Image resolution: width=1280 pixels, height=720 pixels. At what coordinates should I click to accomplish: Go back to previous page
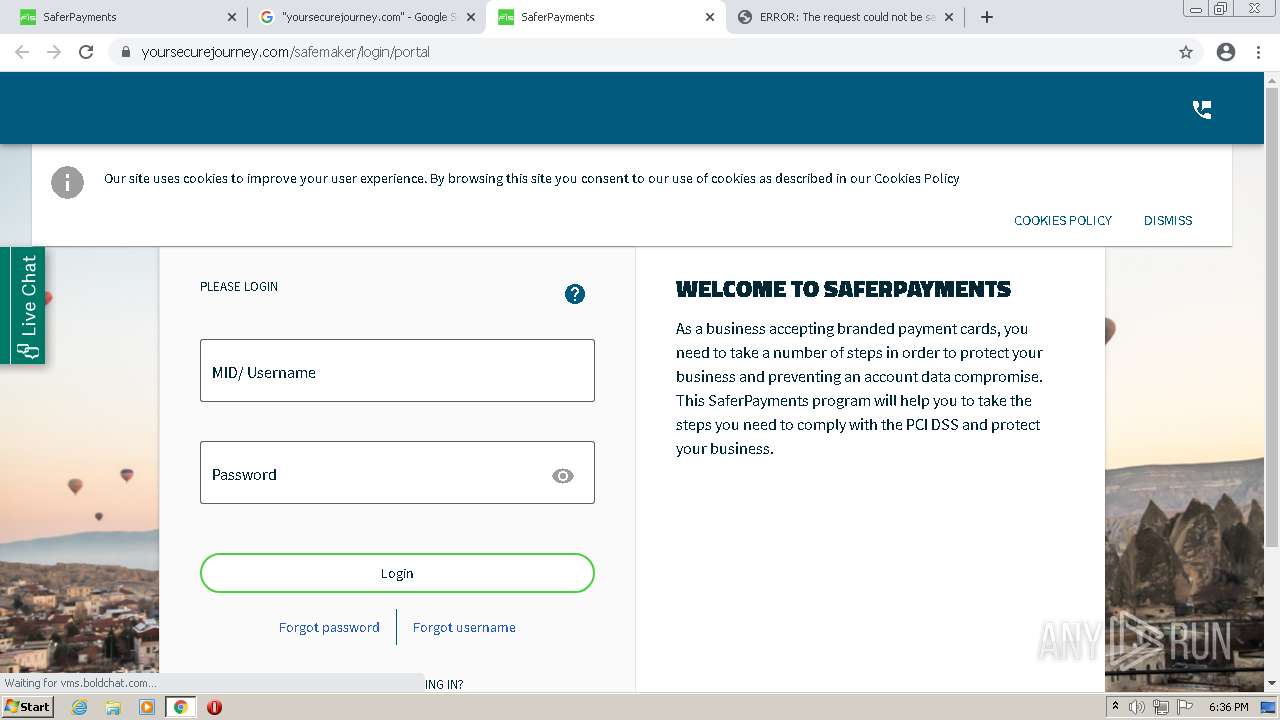(22, 52)
